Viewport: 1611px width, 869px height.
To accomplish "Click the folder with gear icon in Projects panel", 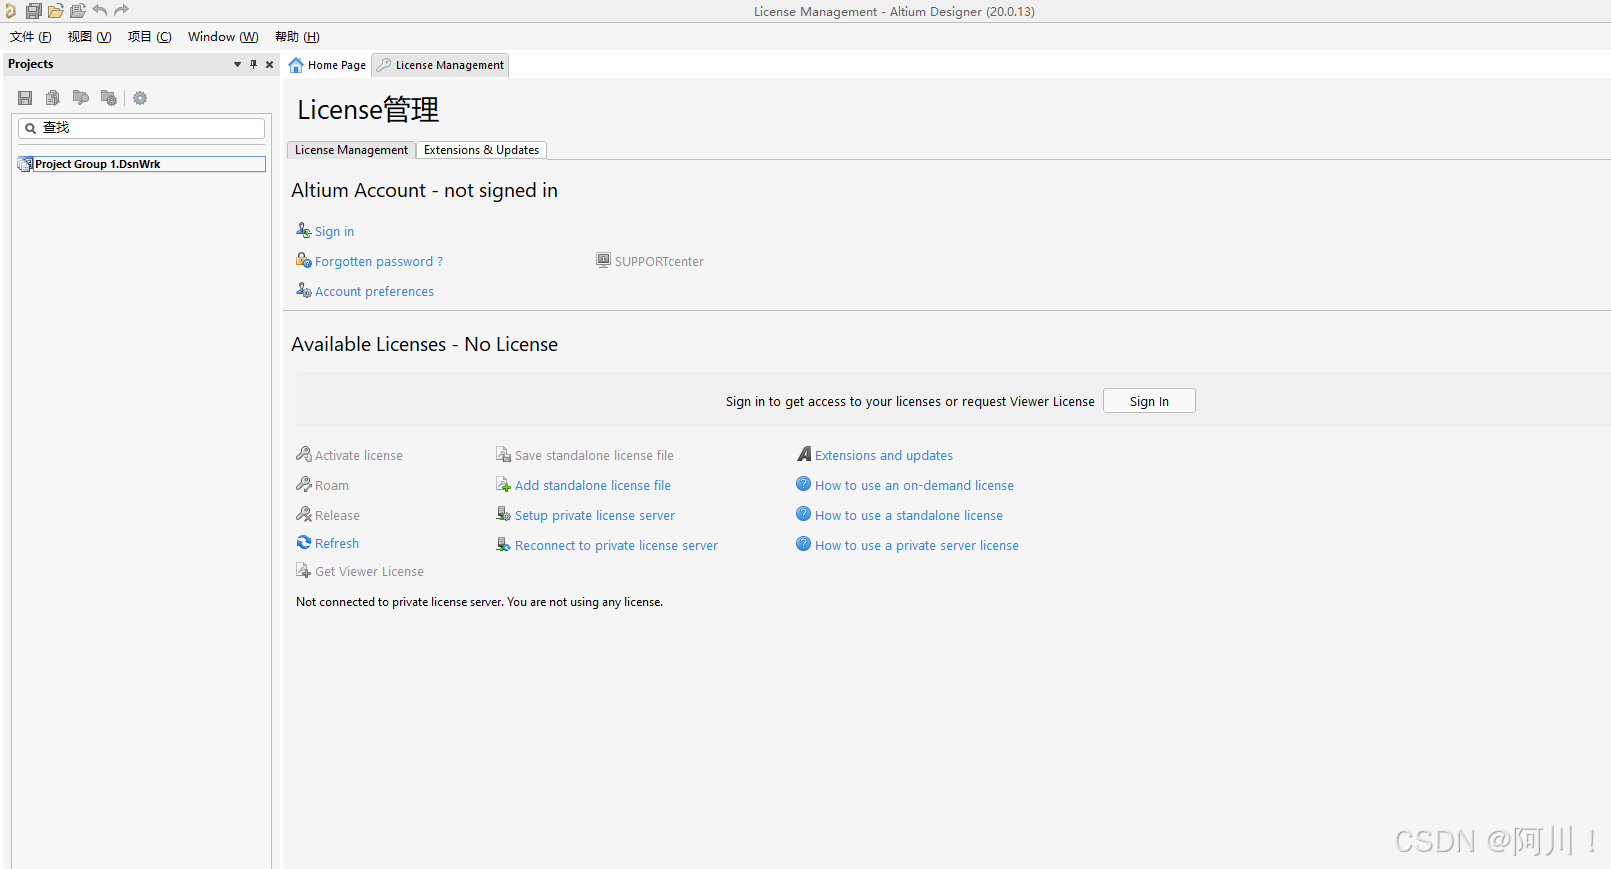I will click(x=109, y=98).
